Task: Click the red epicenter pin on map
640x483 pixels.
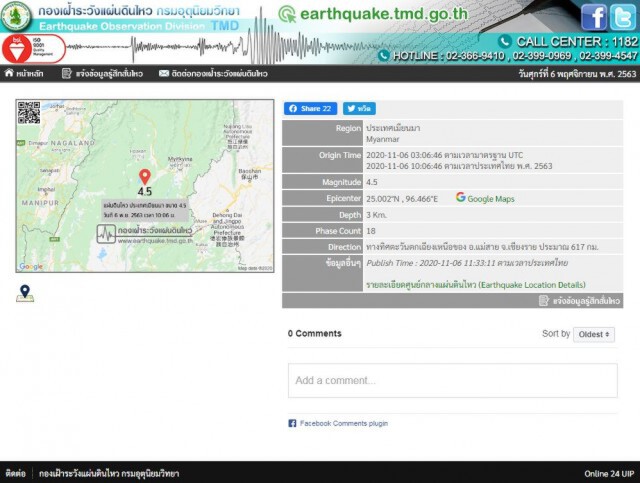Action: click(x=144, y=177)
